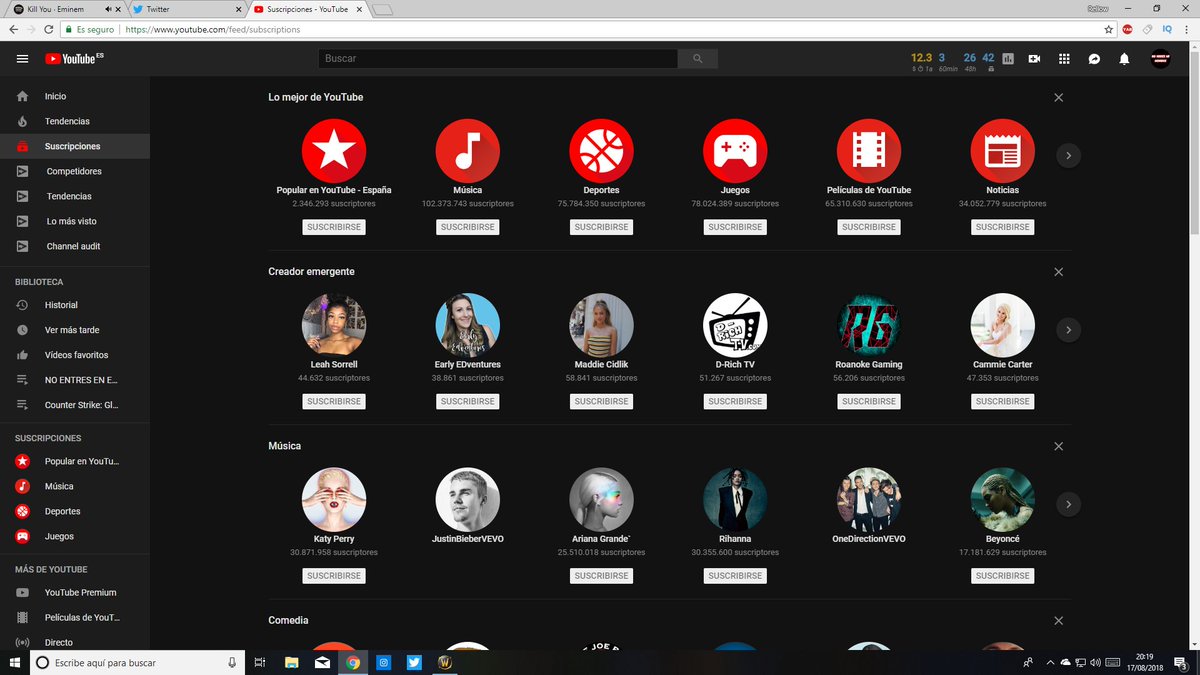Click the IQ browser extension icon
1200x675 pixels.
(x=1167, y=30)
